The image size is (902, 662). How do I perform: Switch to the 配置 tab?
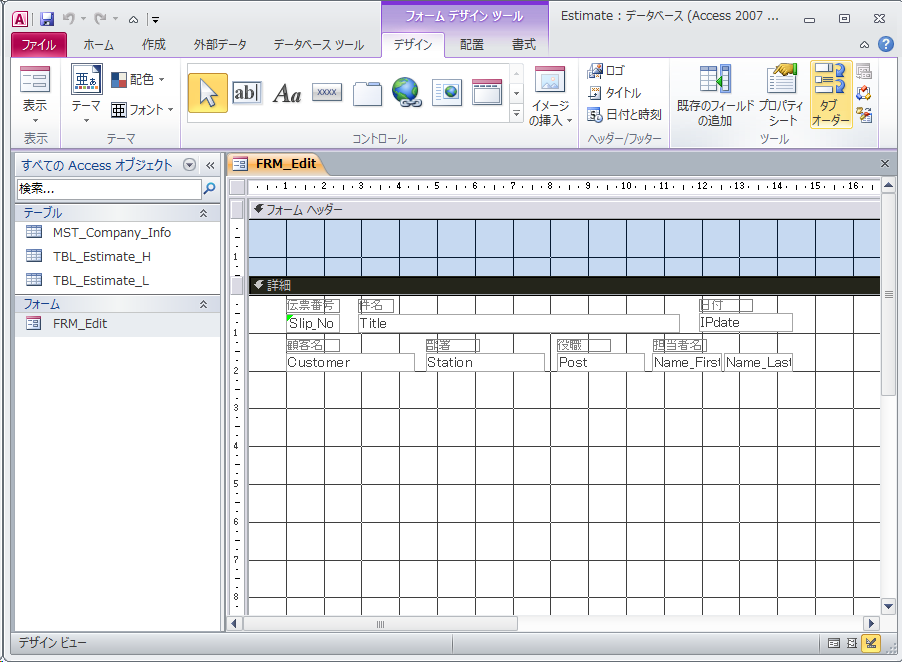pyautogui.click(x=472, y=44)
